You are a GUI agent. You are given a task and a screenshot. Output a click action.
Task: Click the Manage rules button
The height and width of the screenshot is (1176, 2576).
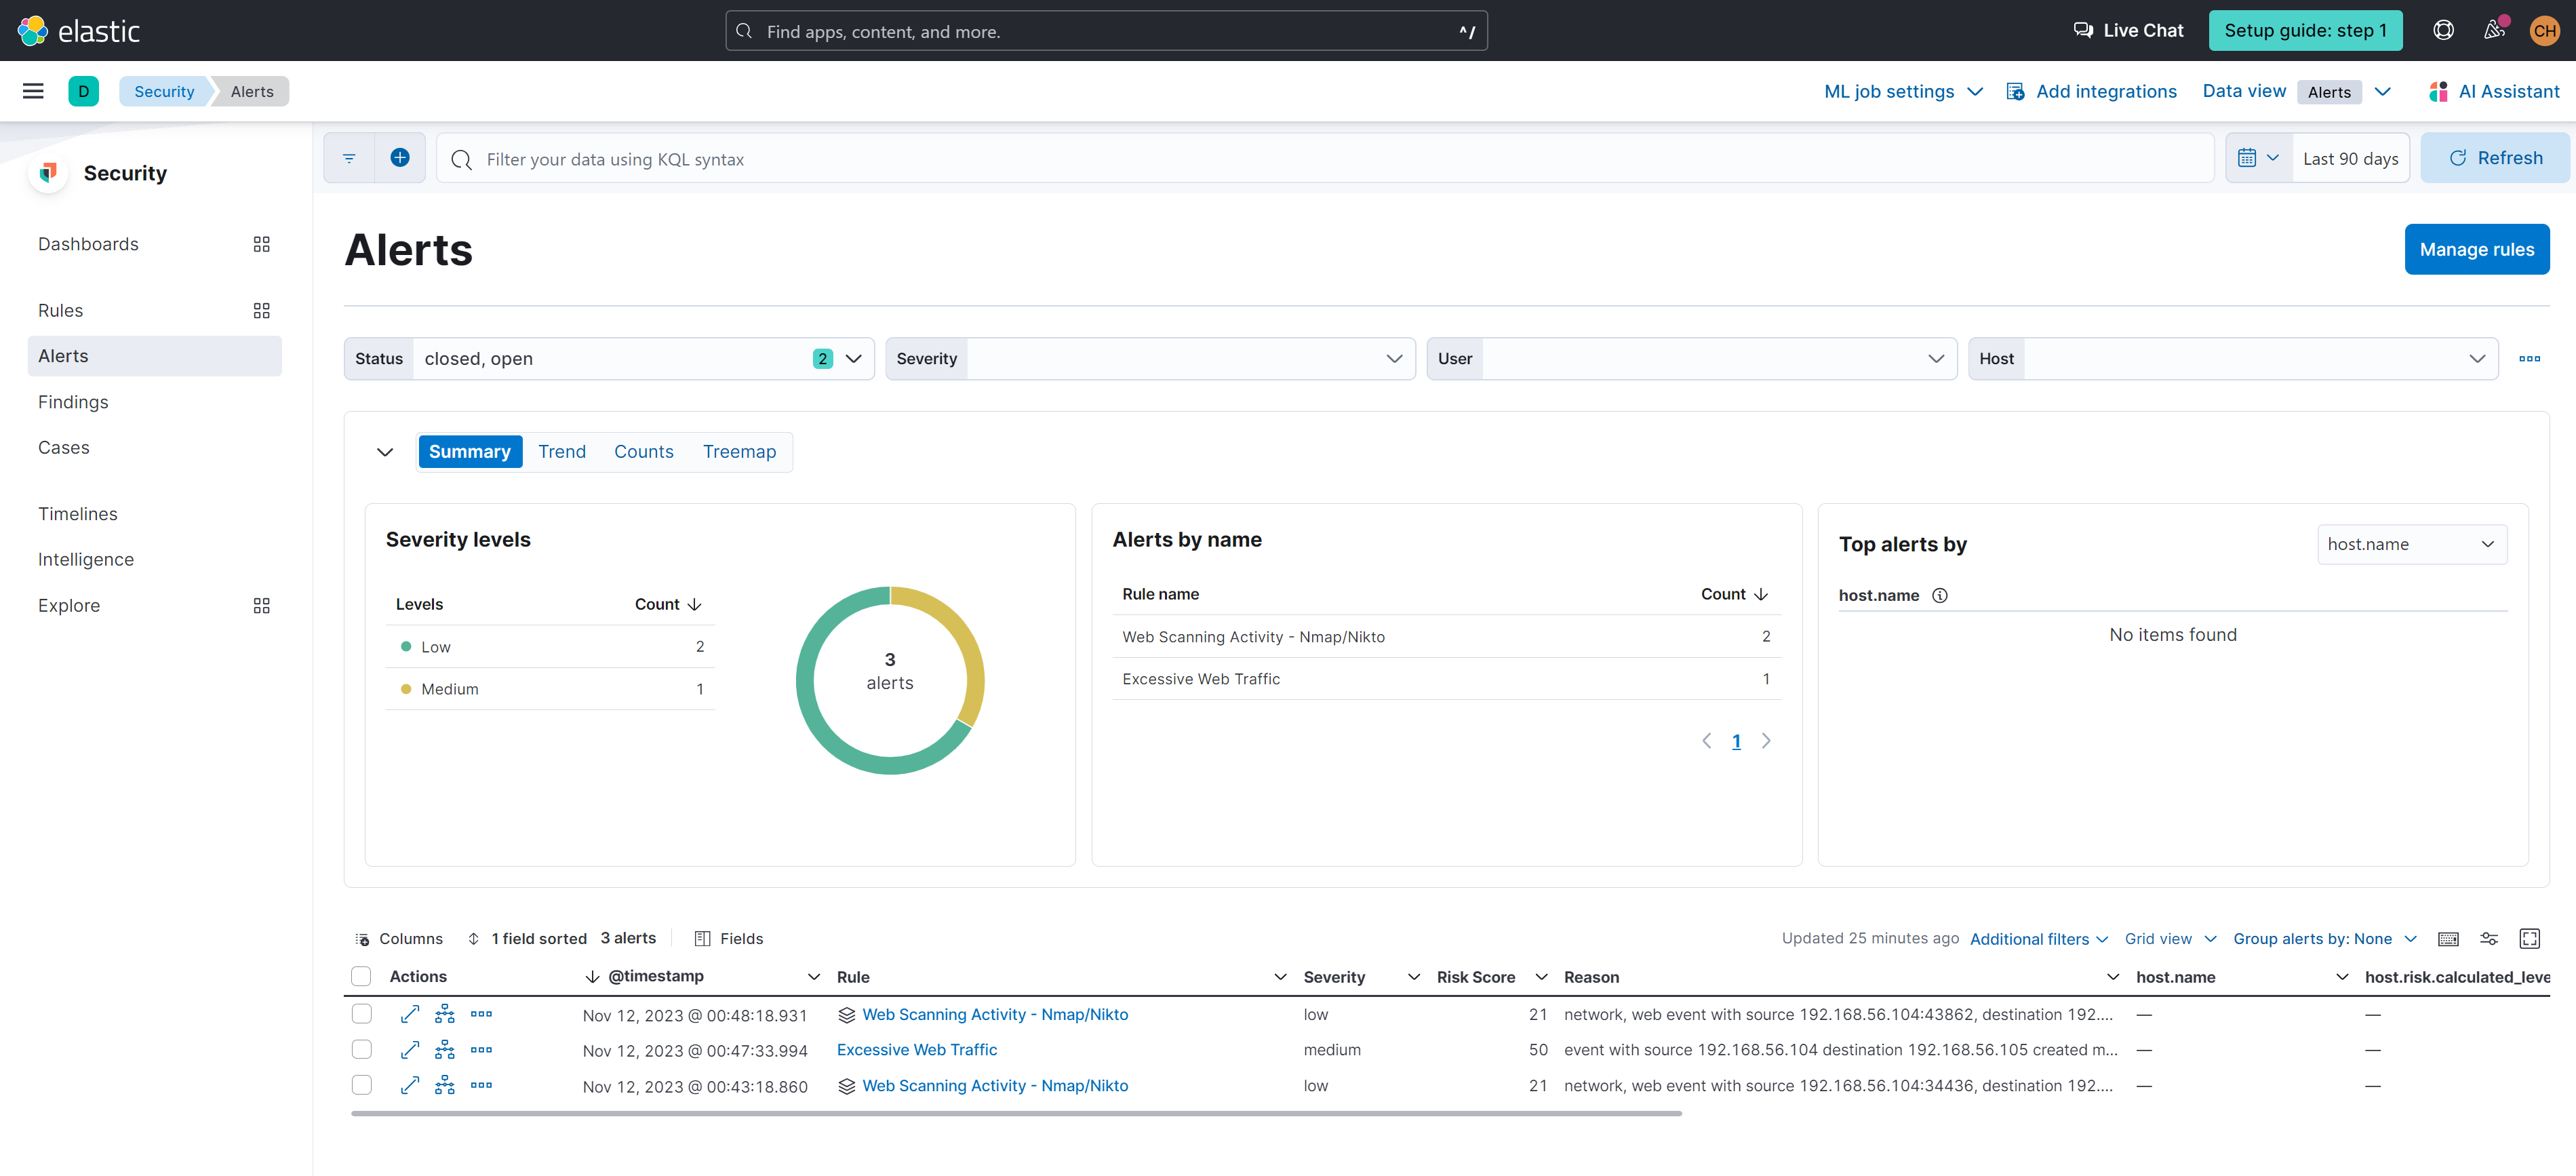click(2476, 249)
